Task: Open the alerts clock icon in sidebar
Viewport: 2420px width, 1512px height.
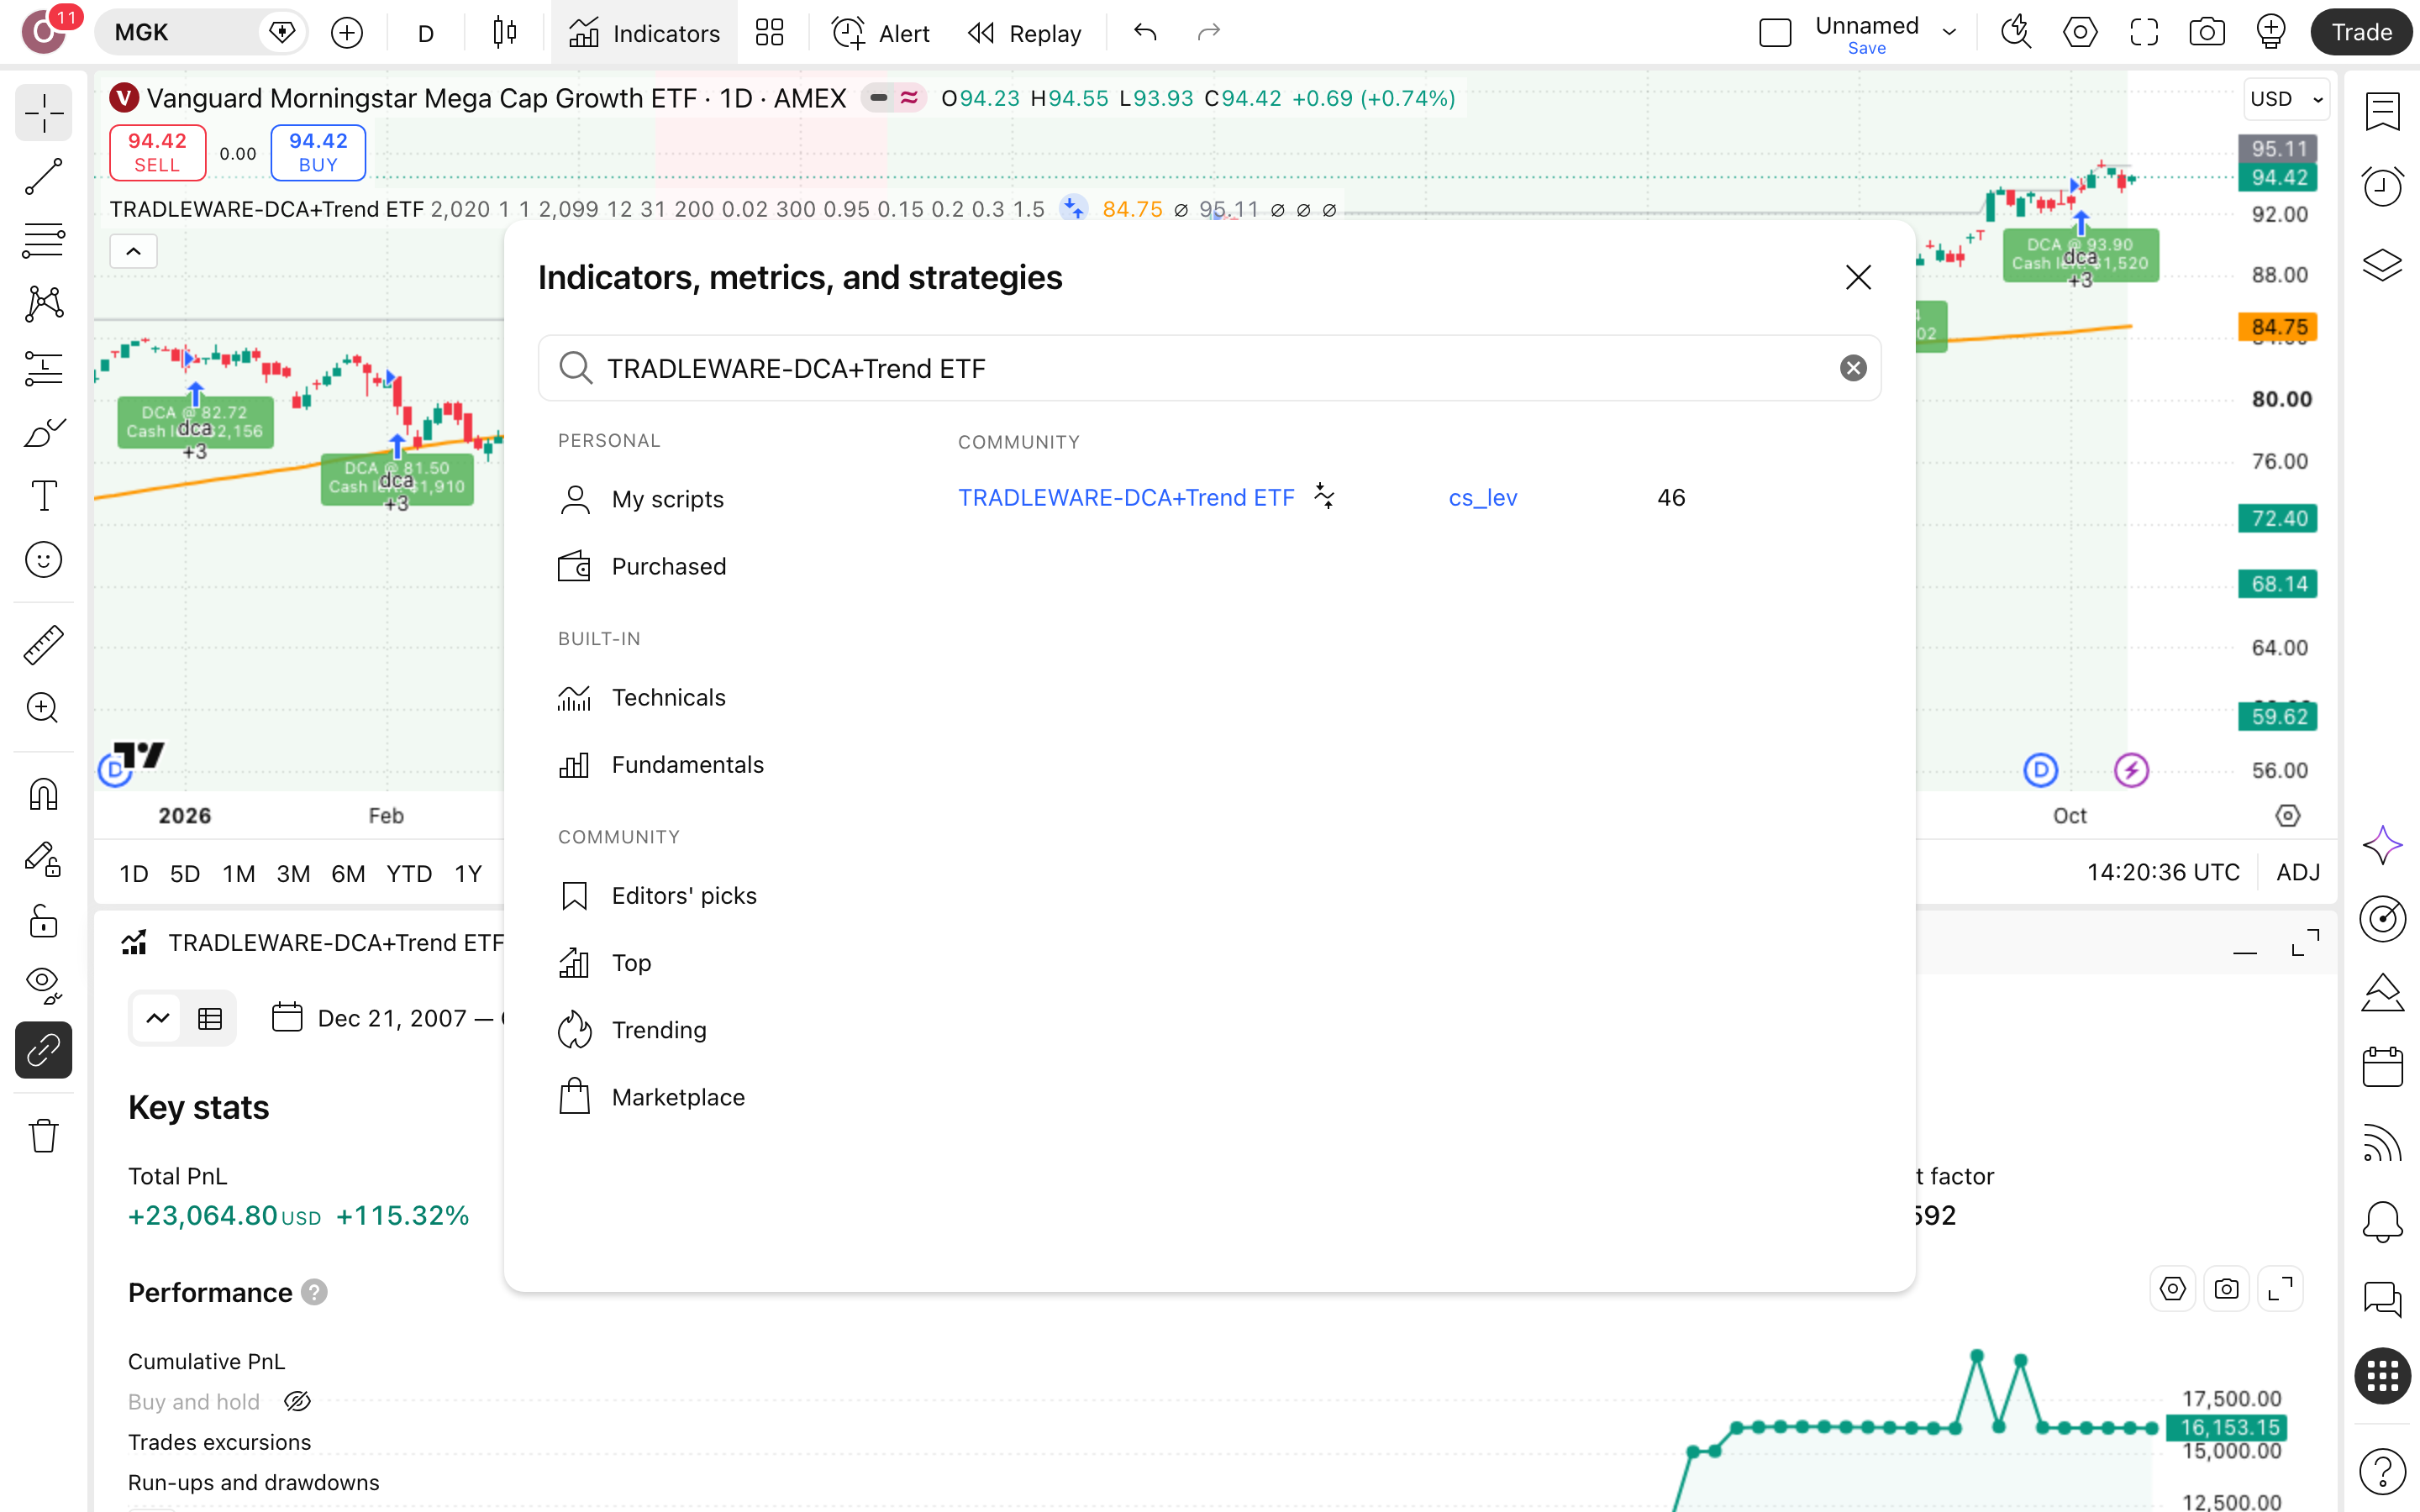Action: [2382, 186]
